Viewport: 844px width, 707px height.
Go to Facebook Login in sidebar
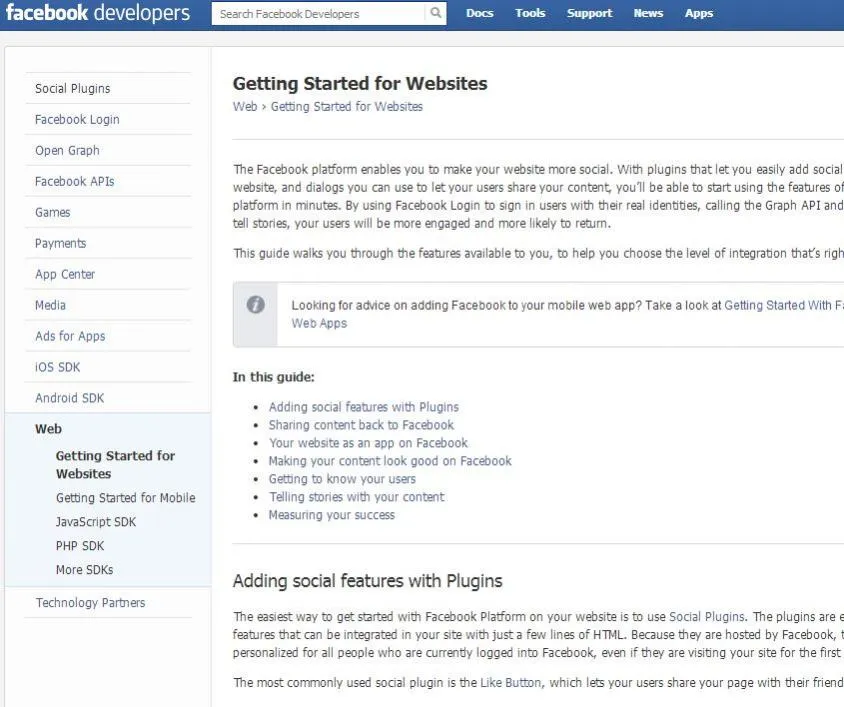(77, 120)
